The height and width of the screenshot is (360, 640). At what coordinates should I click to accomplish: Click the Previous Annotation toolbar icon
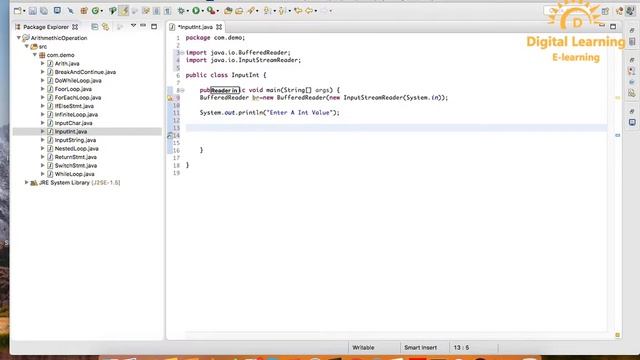pyautogui.click(x=282, y=11)
